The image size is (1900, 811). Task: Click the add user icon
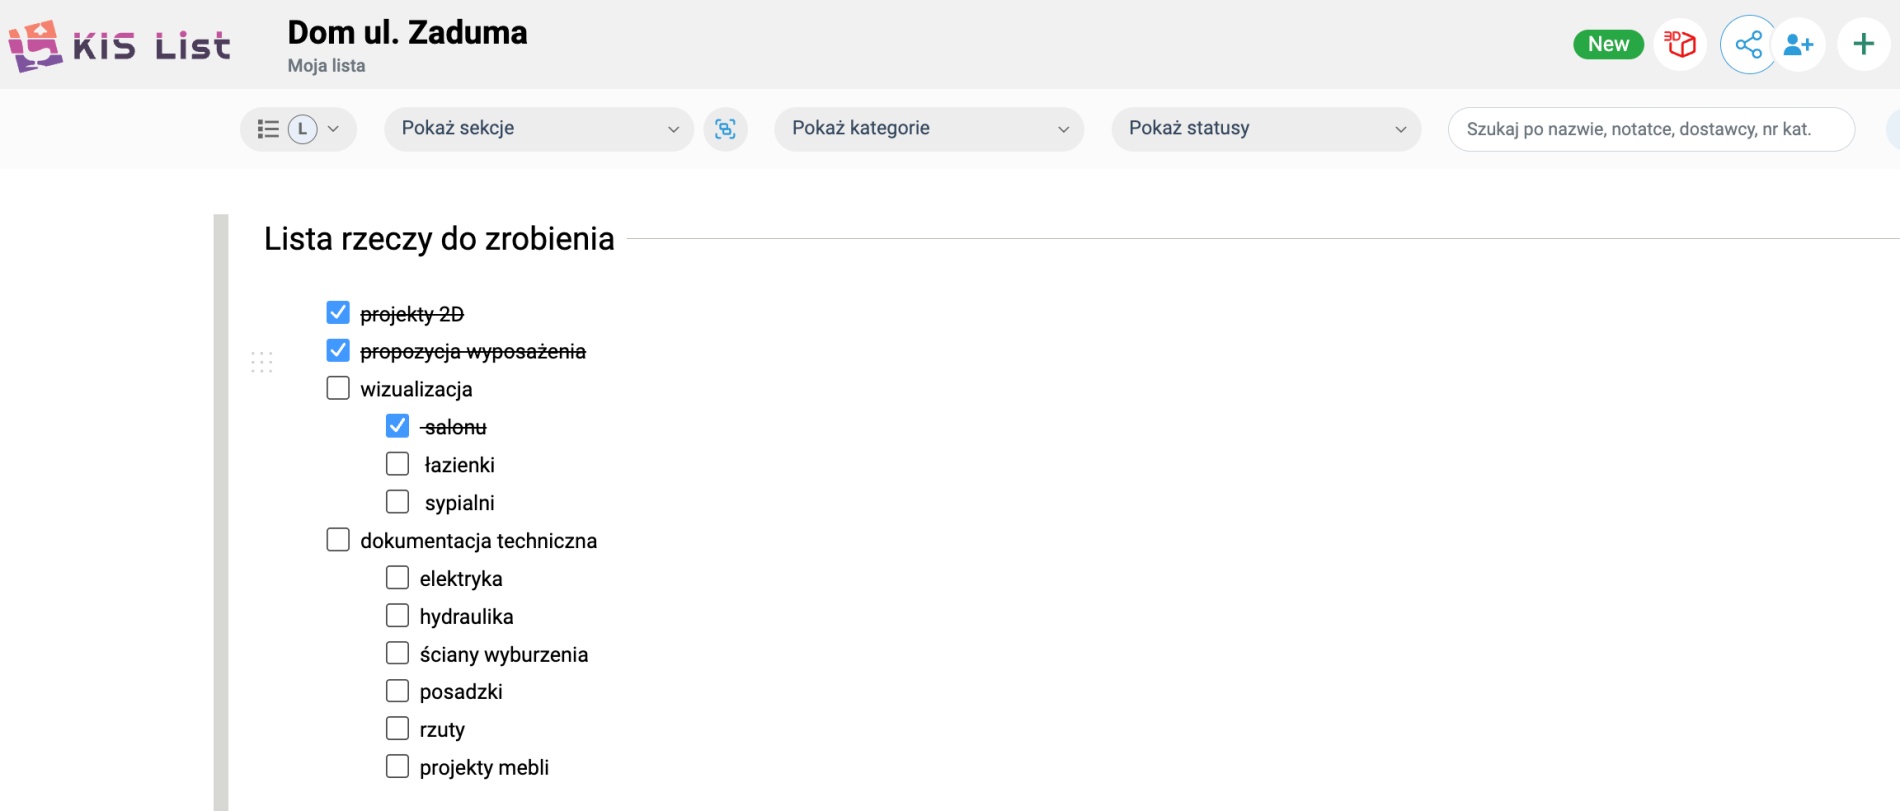1798,44
